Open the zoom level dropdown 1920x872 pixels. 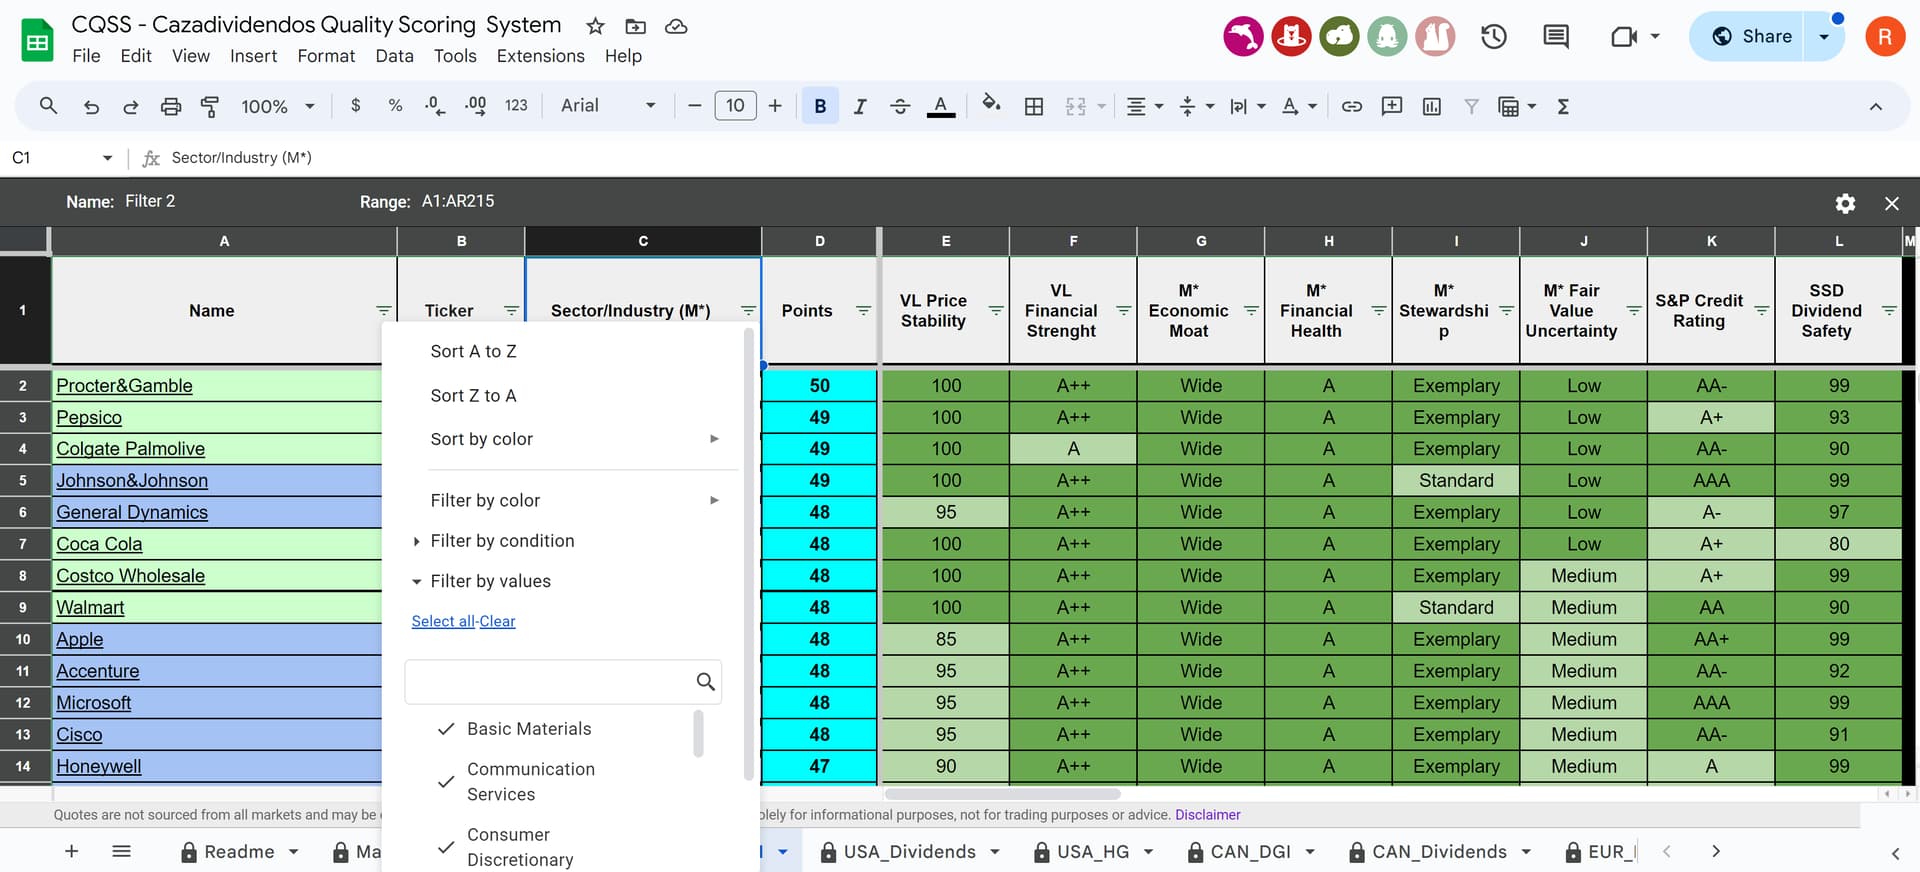tap(278, 106)
